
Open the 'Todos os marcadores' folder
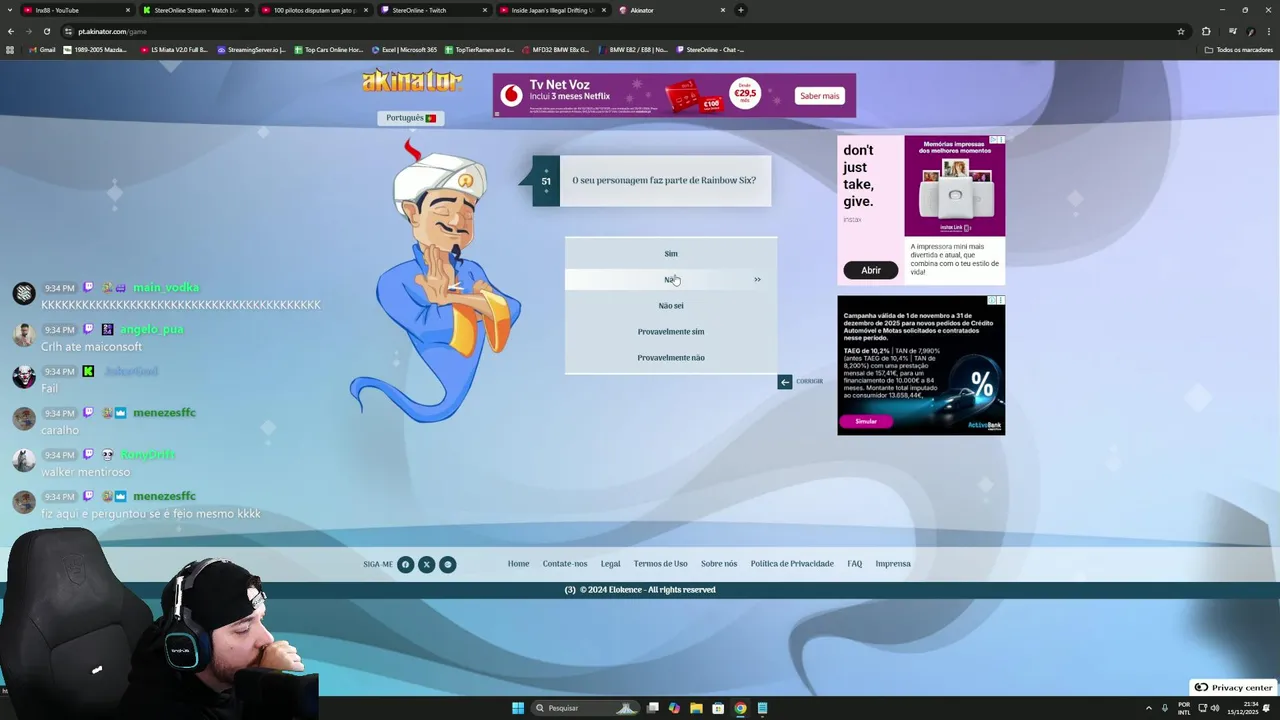coord(1239,49)
